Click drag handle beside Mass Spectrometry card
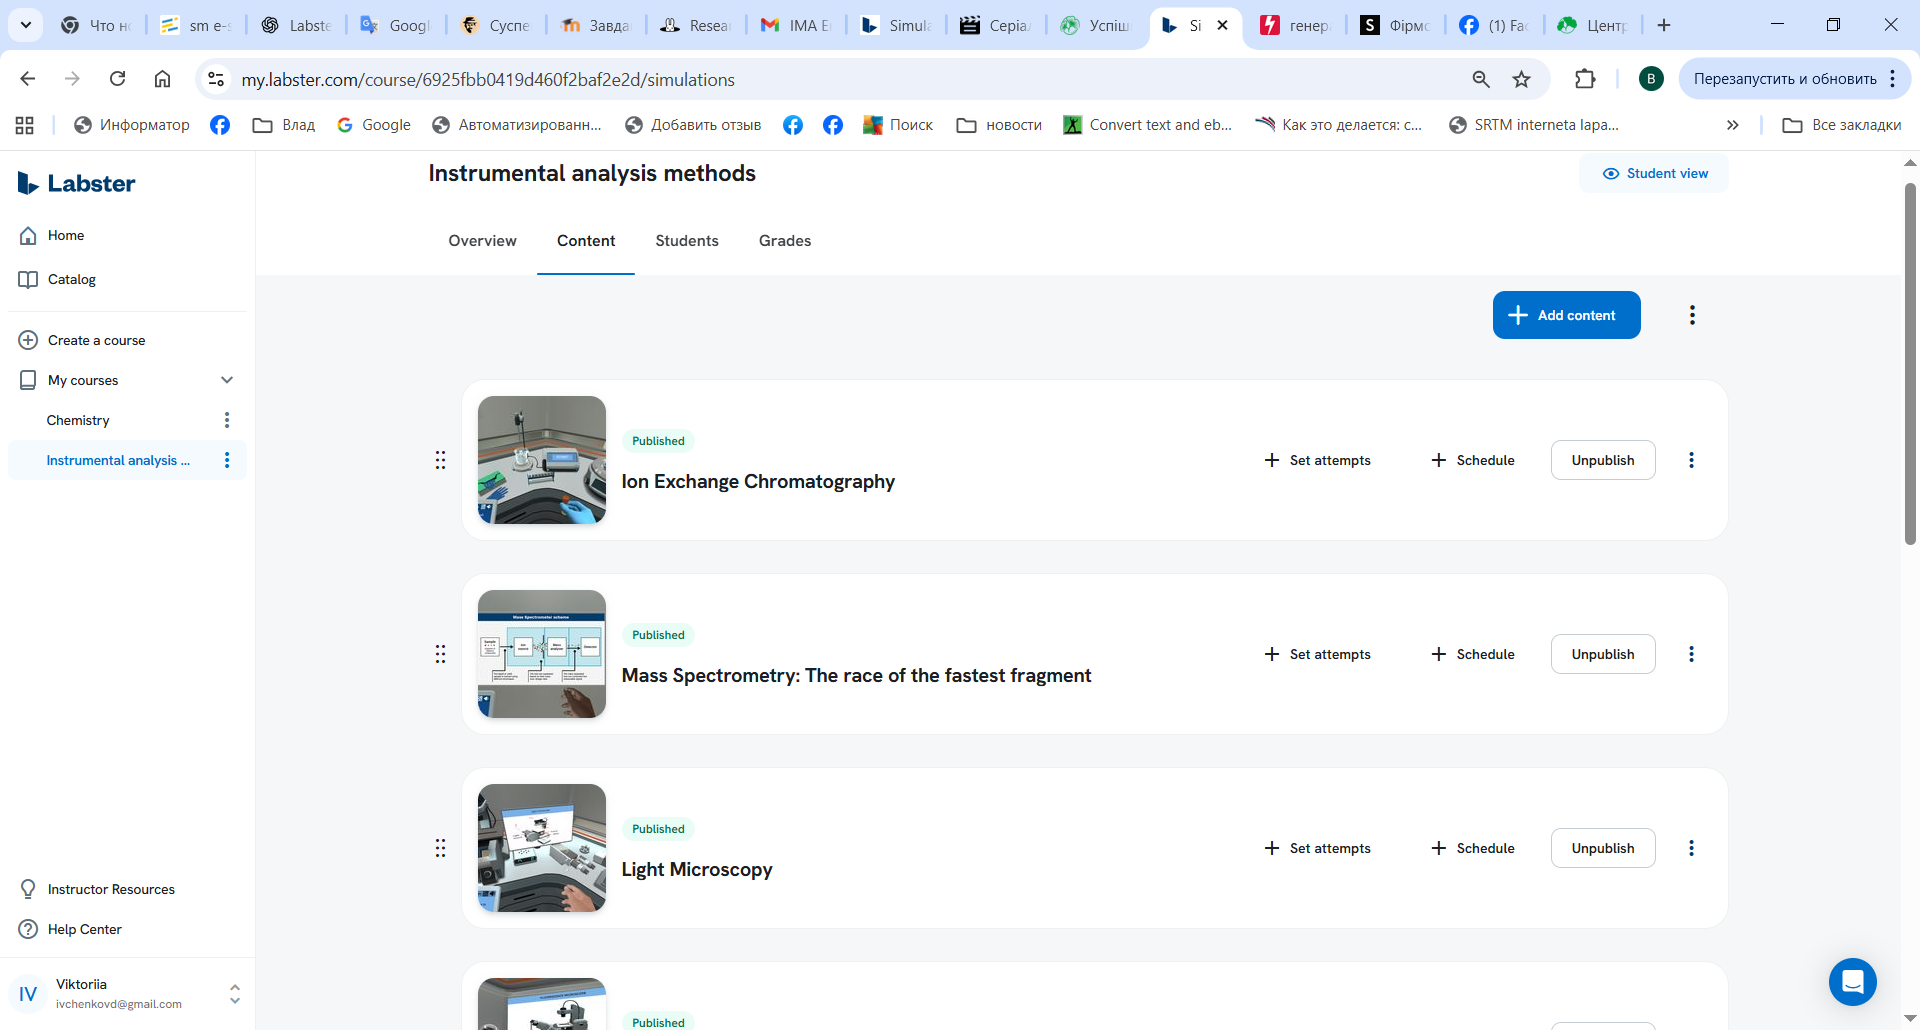The width and height of the screenshot is (1920, 1030). pyautogui.click(x=440, y=654)
